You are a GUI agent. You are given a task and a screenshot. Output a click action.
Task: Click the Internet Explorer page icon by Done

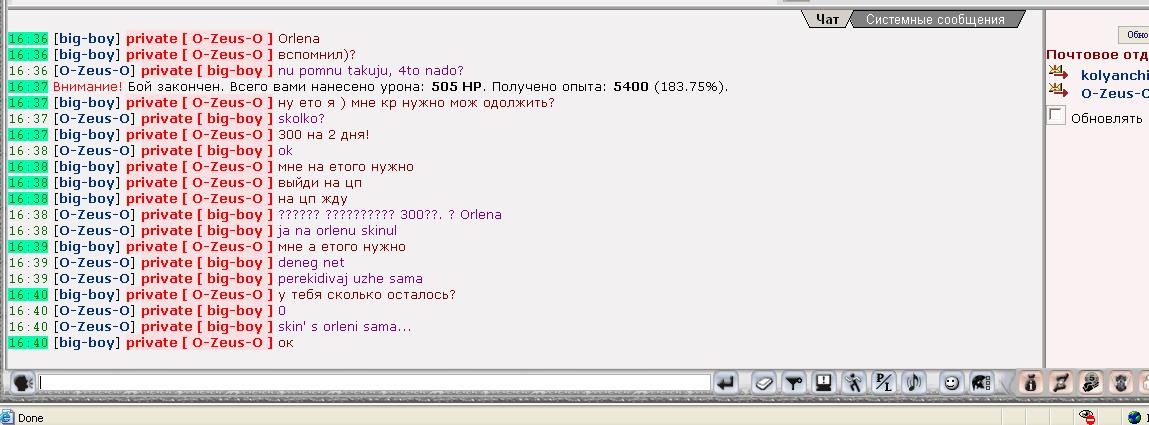click(9, 418)
